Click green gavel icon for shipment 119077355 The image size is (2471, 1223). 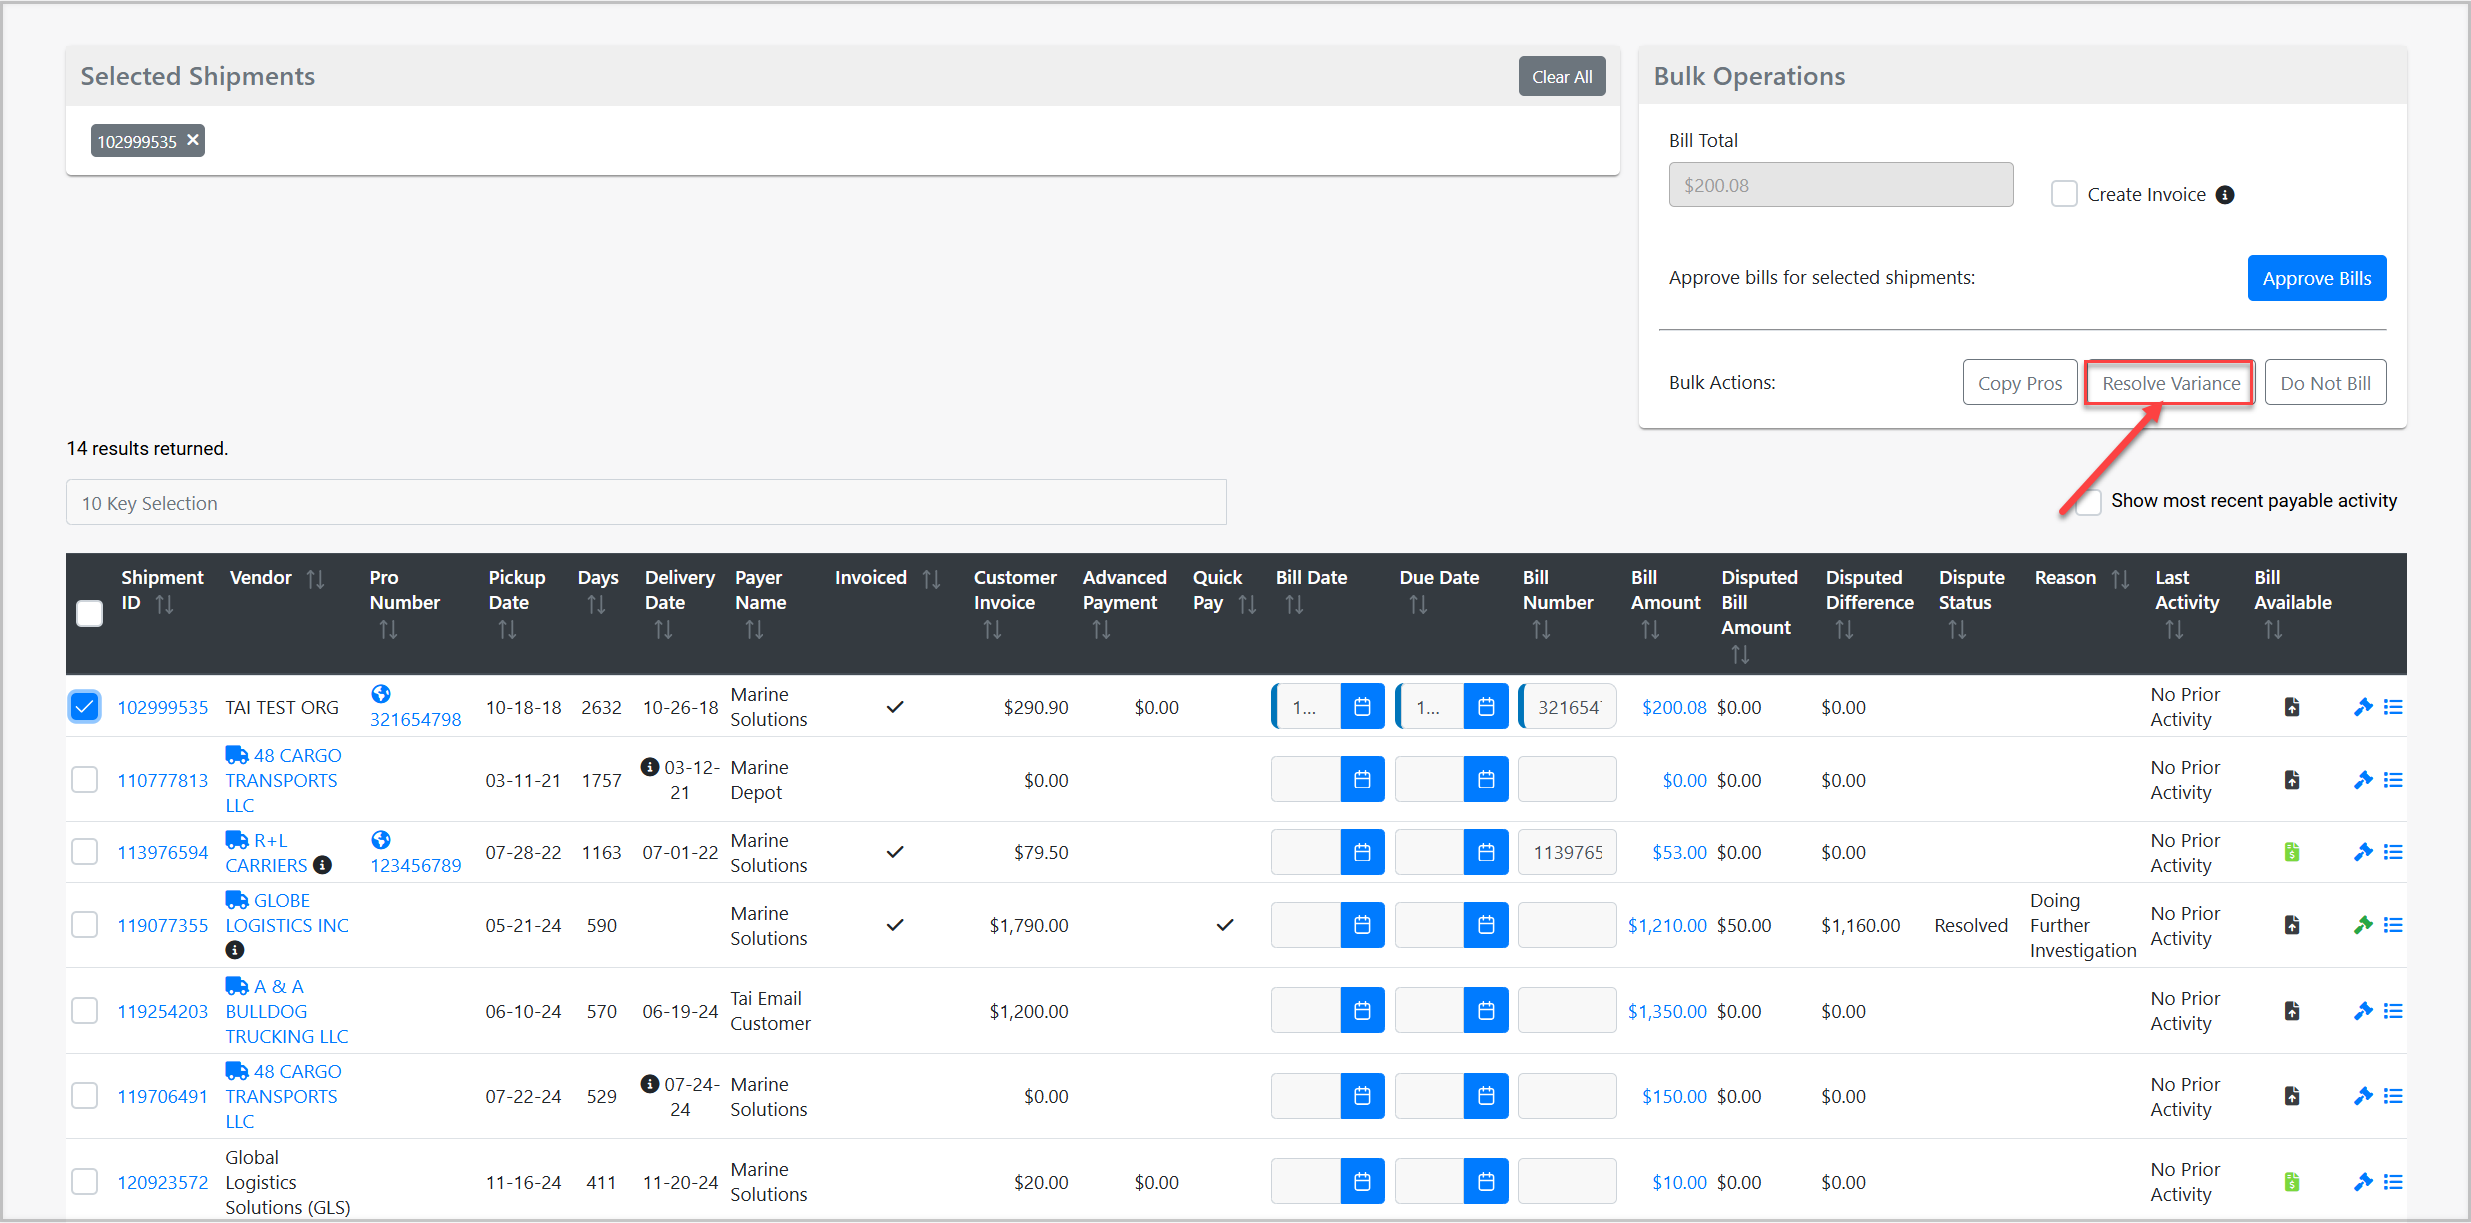click(2362, 925)
